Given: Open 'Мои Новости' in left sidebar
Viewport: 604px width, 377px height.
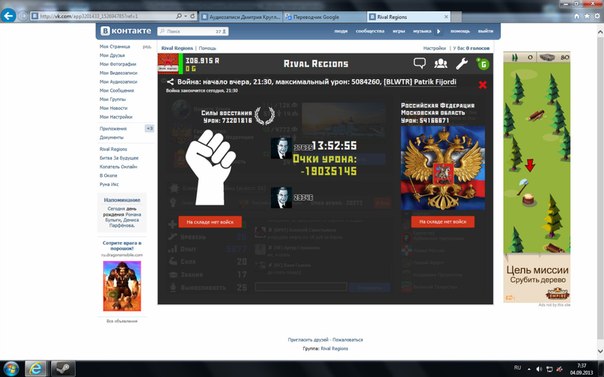Looking at the screenshot, I should point(113,109).
